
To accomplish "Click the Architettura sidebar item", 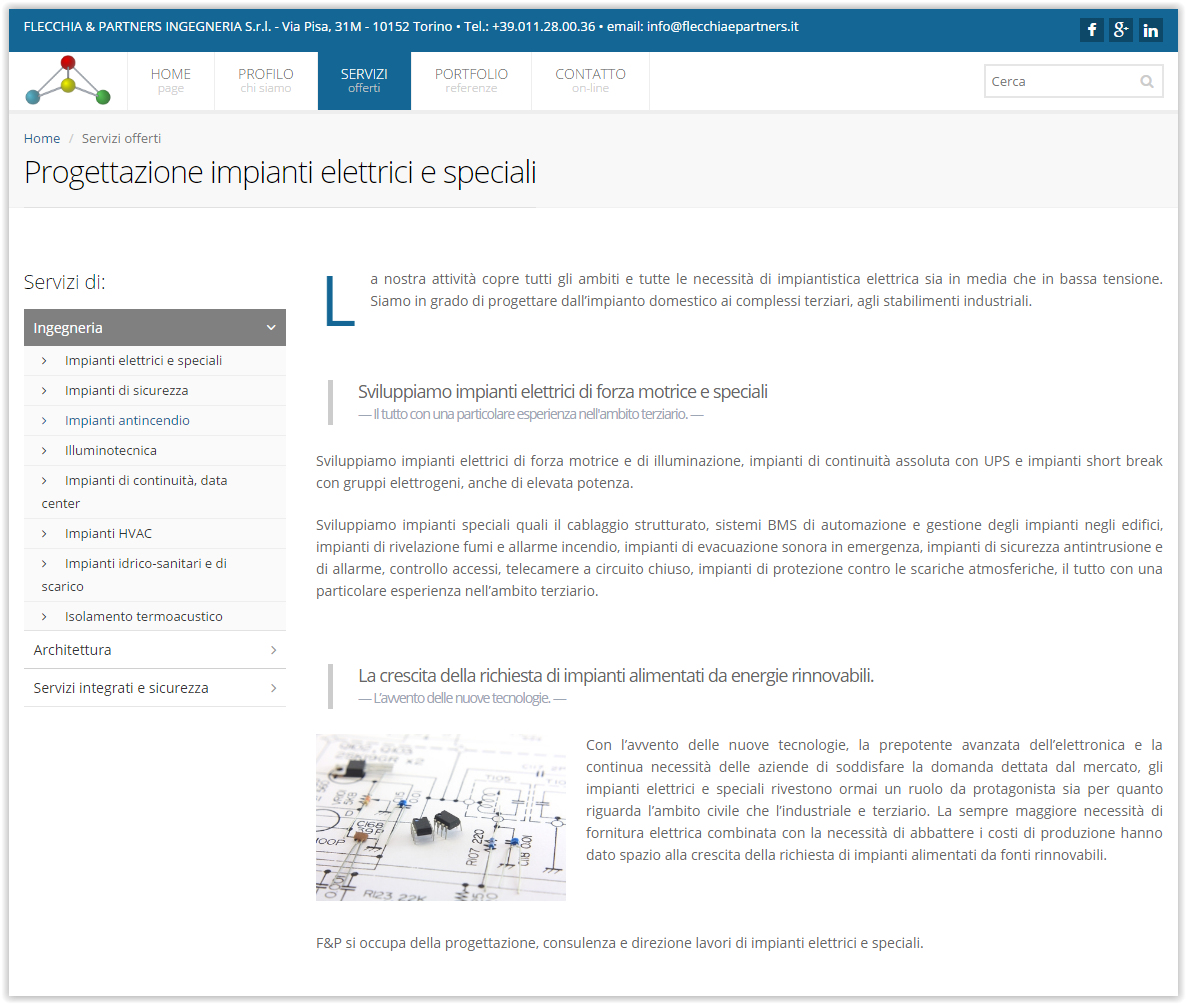I will (x=155, y=650).
